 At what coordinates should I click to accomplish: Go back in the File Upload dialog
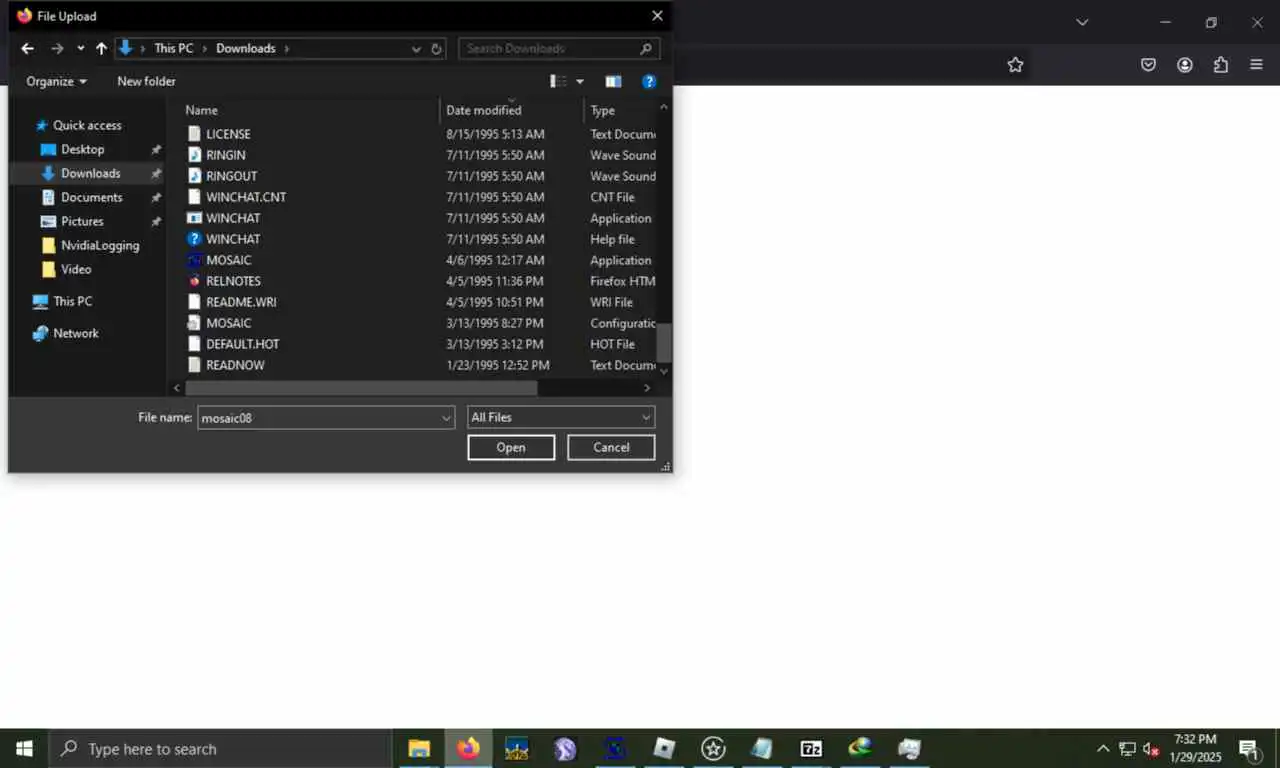[x=27, y=48]
